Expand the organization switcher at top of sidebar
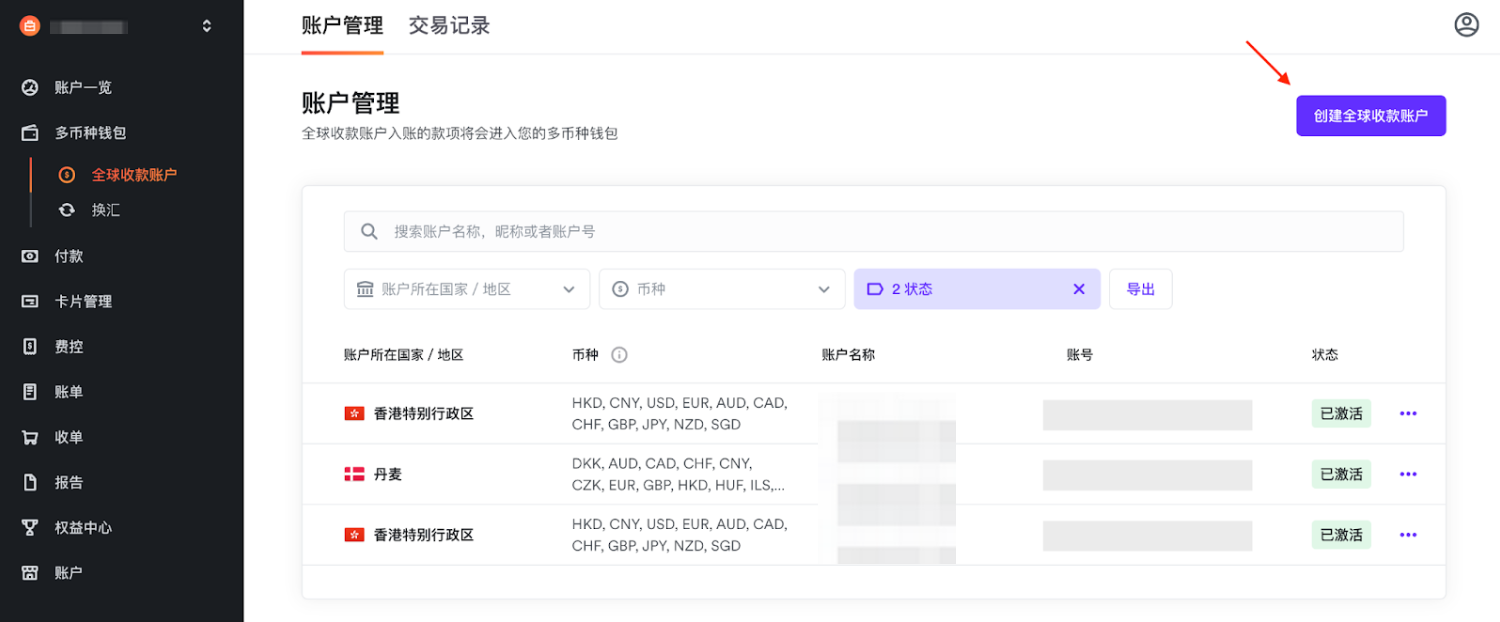 tap(207, 26)
